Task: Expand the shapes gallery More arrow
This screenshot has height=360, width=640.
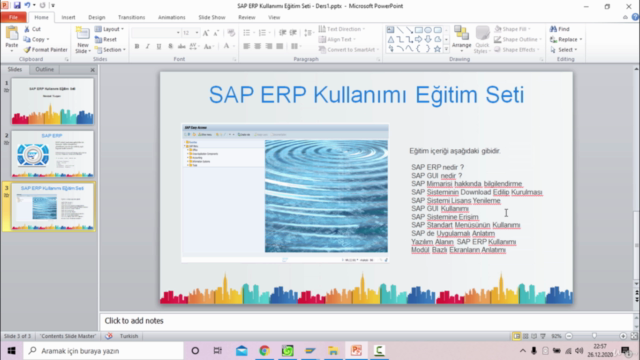Action: coord(446,49)
